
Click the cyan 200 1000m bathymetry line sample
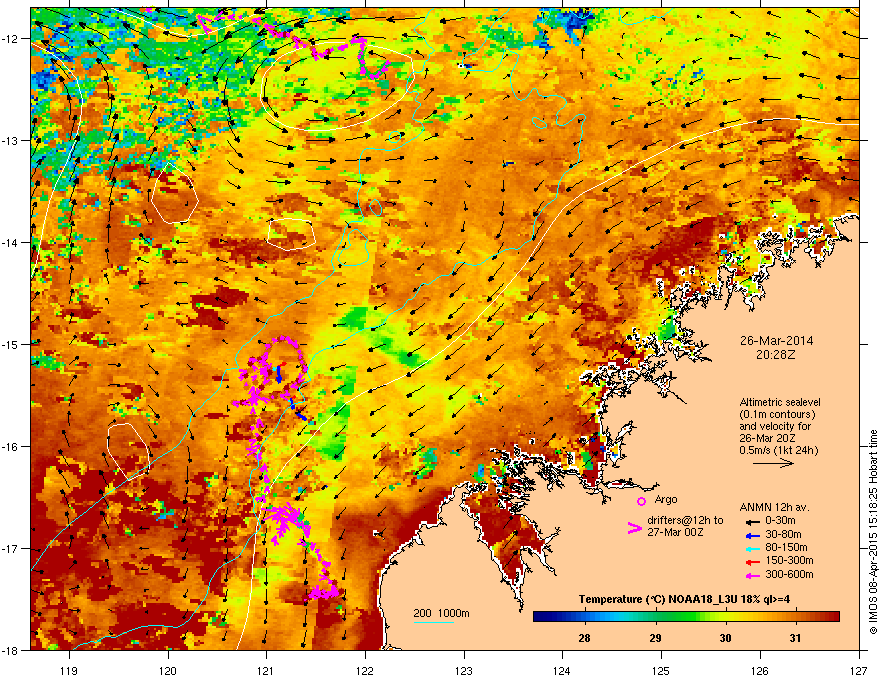click(x=434, y=622)
